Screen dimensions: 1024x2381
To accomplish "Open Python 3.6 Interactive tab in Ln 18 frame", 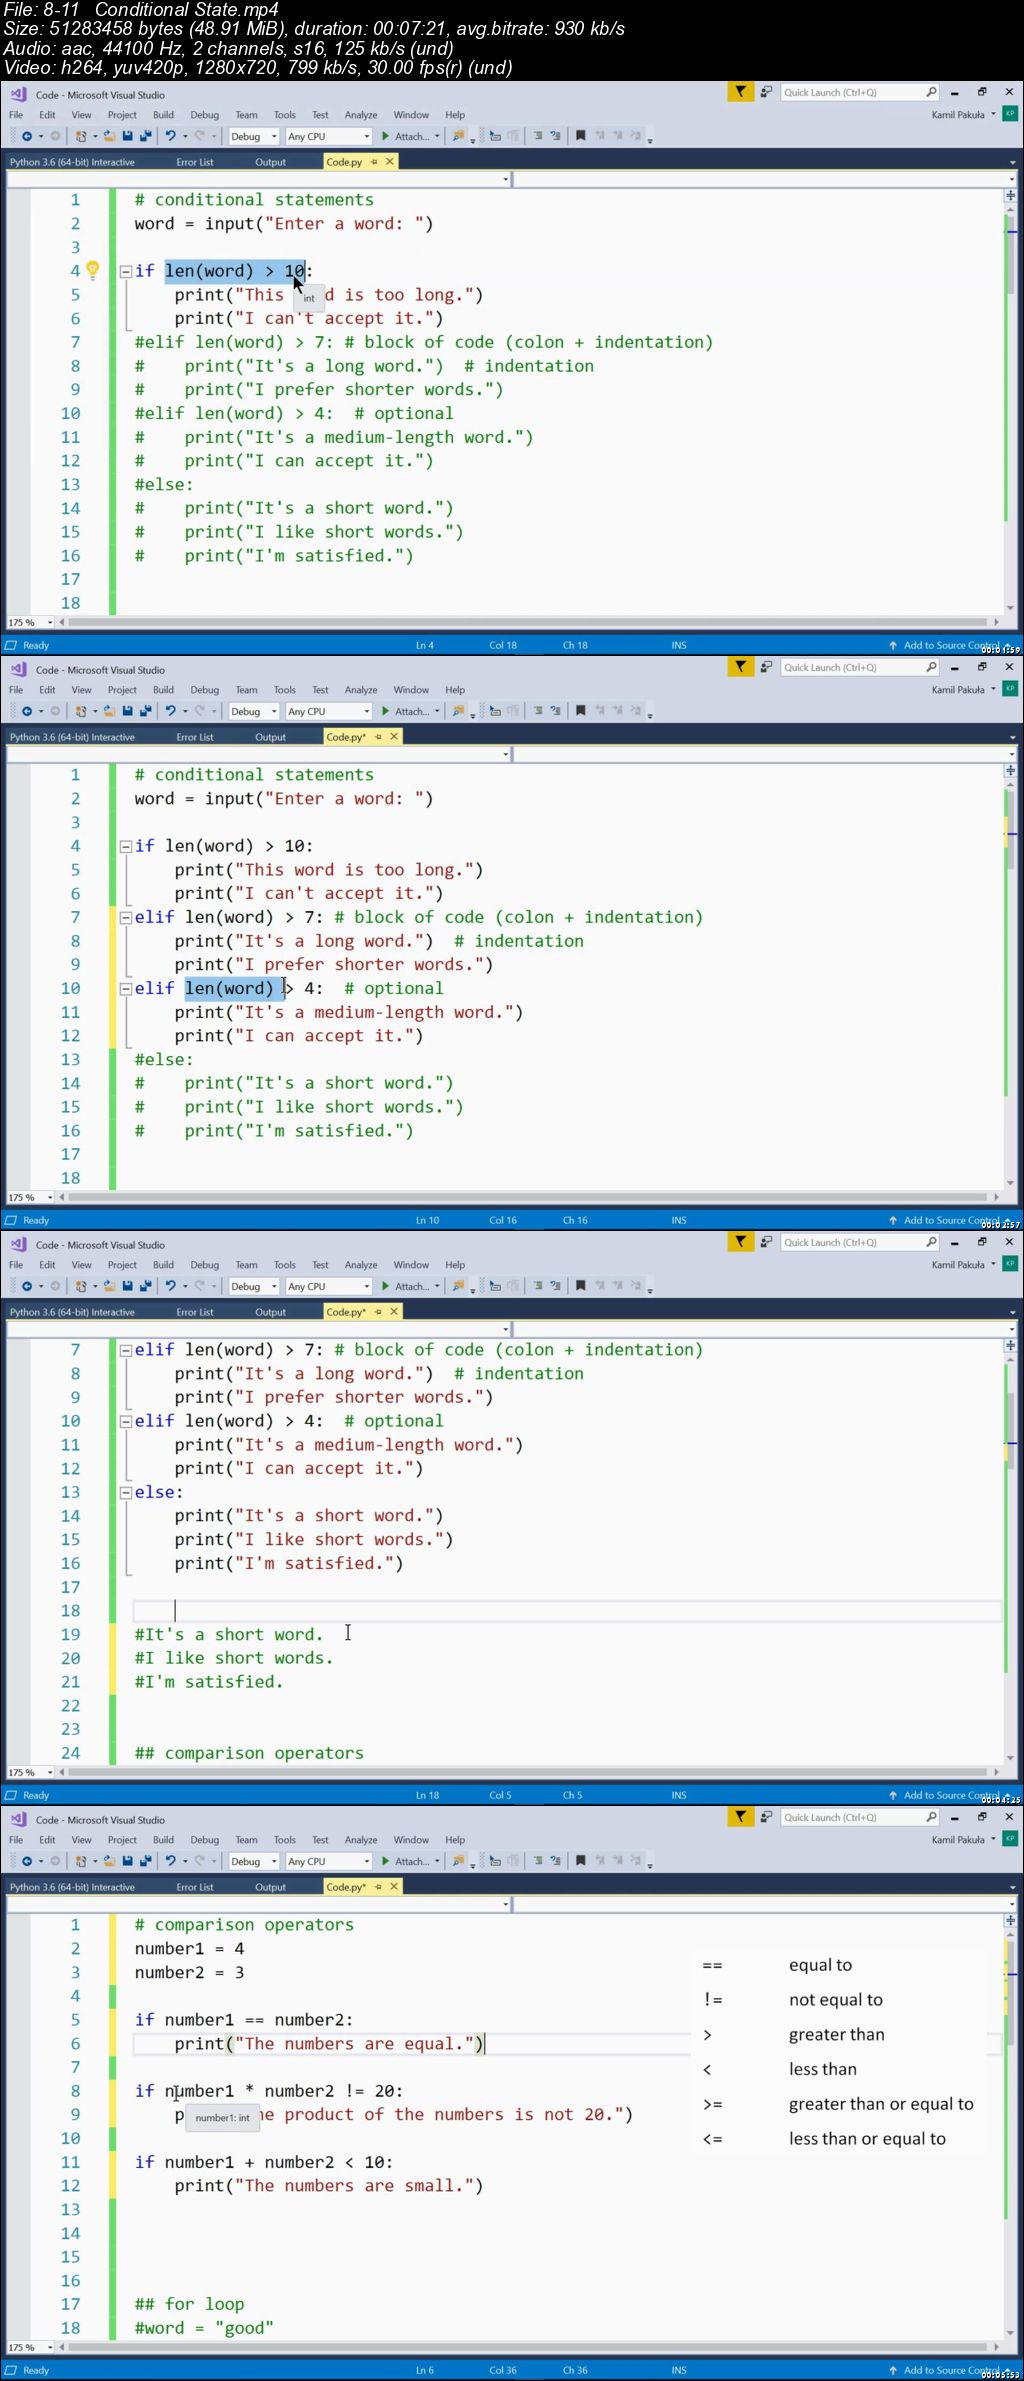I will (72, 1312).
